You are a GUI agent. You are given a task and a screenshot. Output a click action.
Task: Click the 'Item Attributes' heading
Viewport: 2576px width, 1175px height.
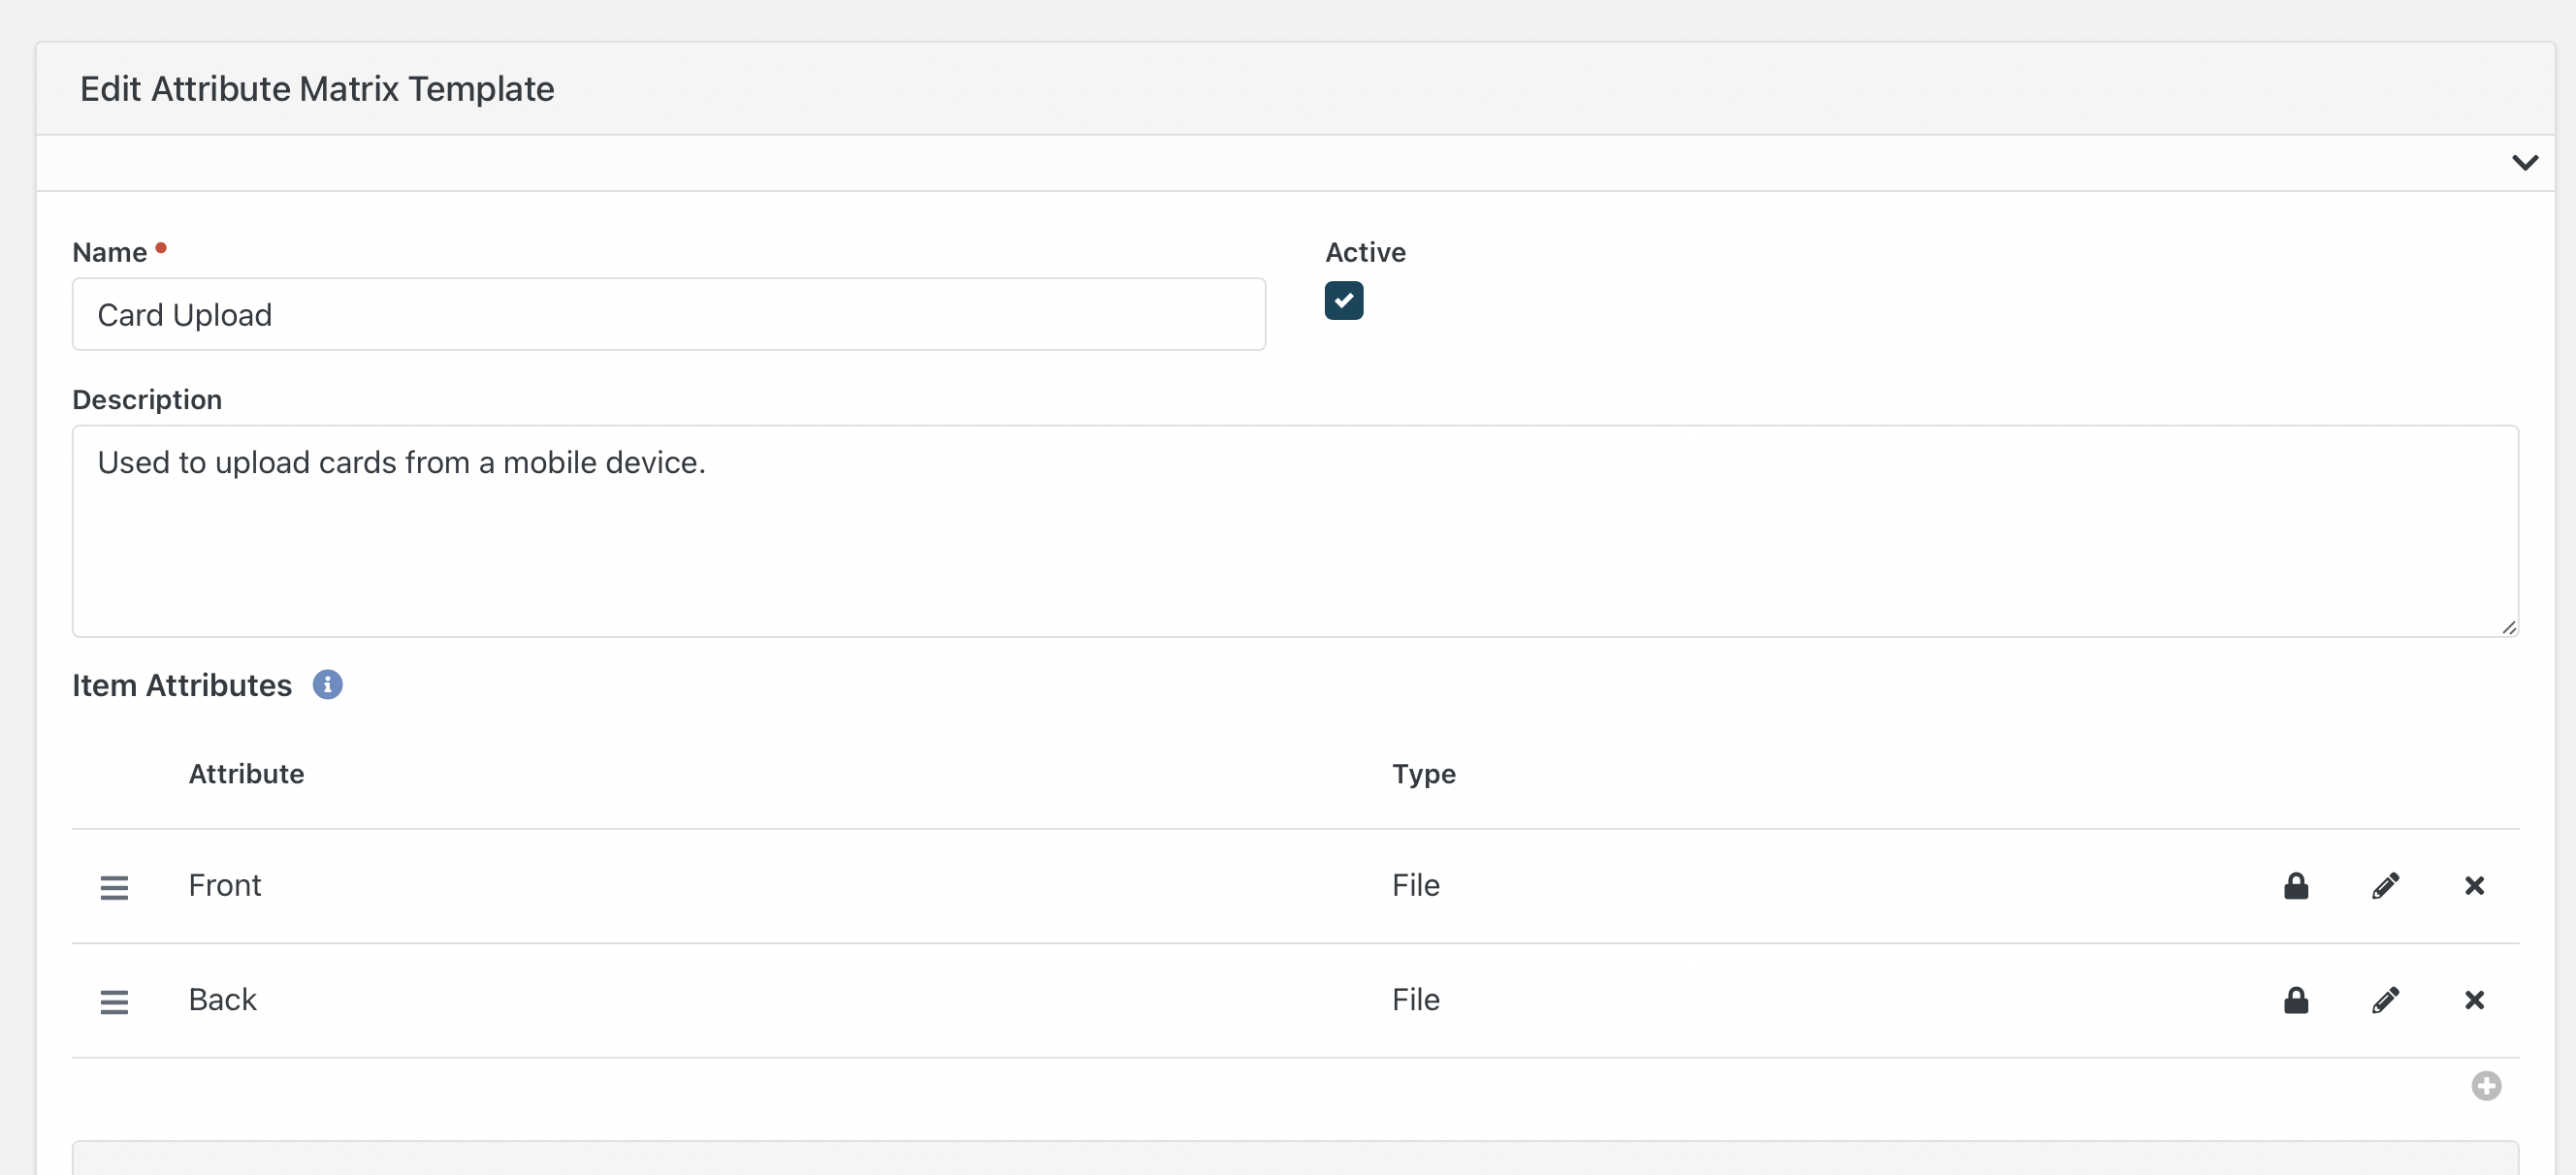[x=181, y=685]
